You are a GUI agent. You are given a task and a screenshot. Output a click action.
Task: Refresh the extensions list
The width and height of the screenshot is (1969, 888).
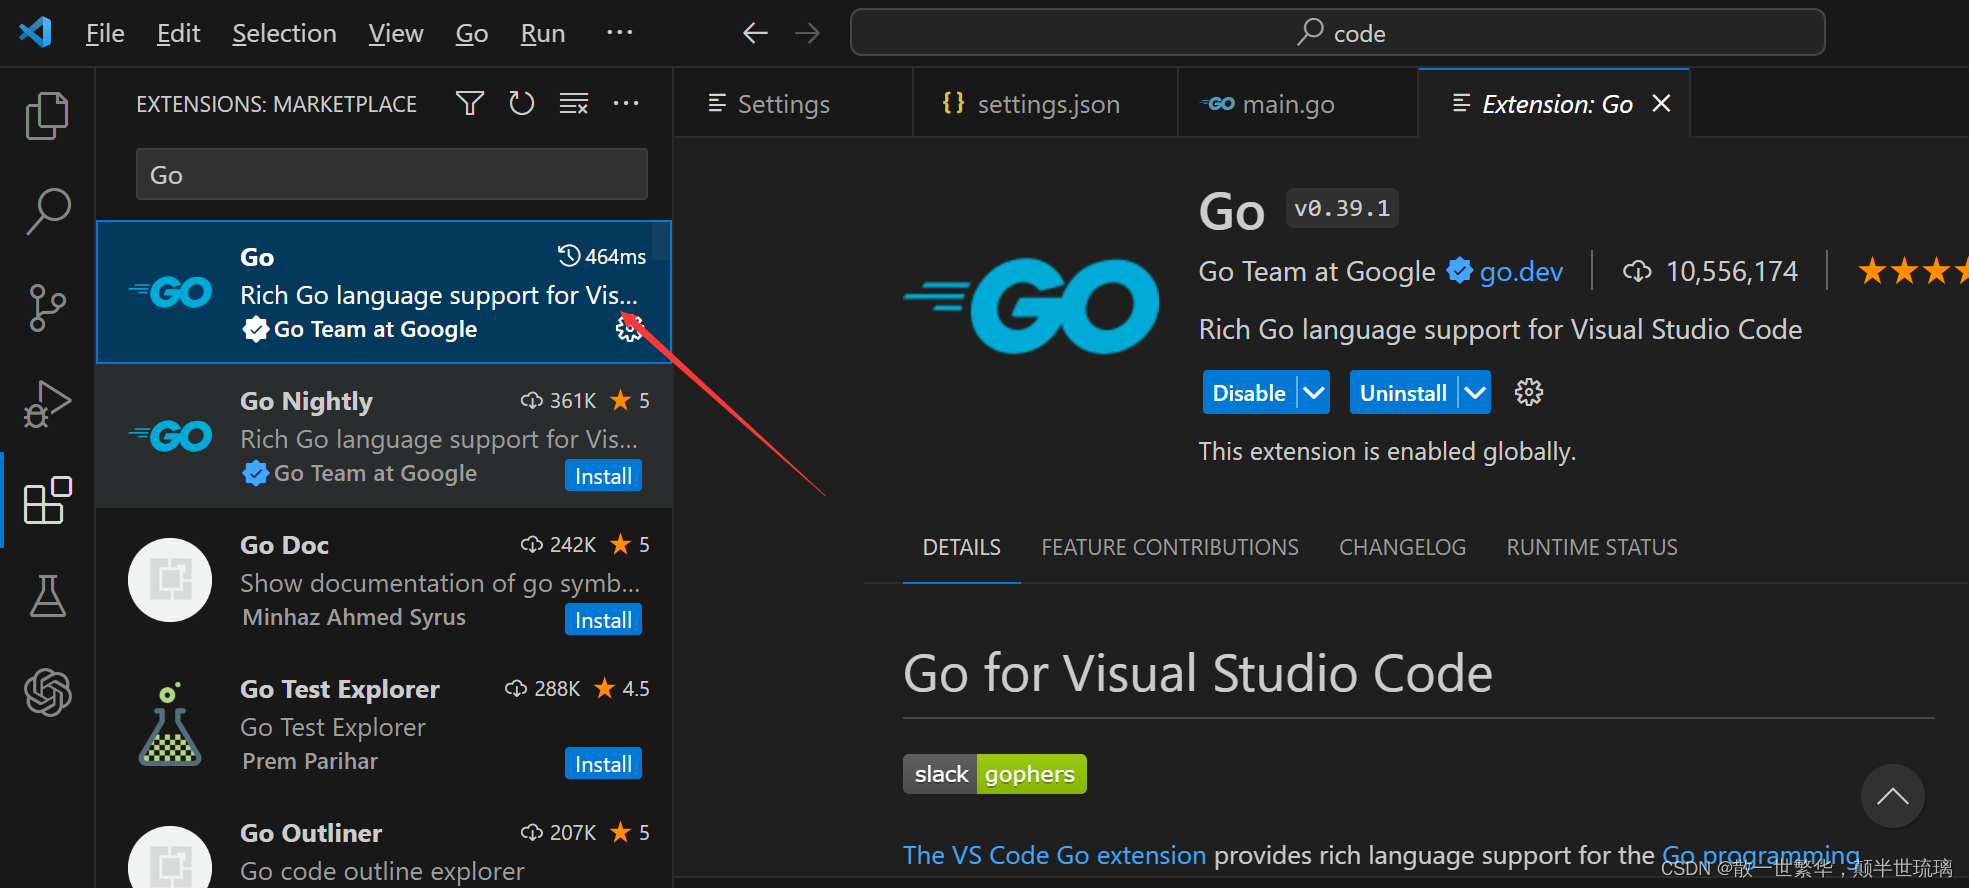(x=521, y=103)
